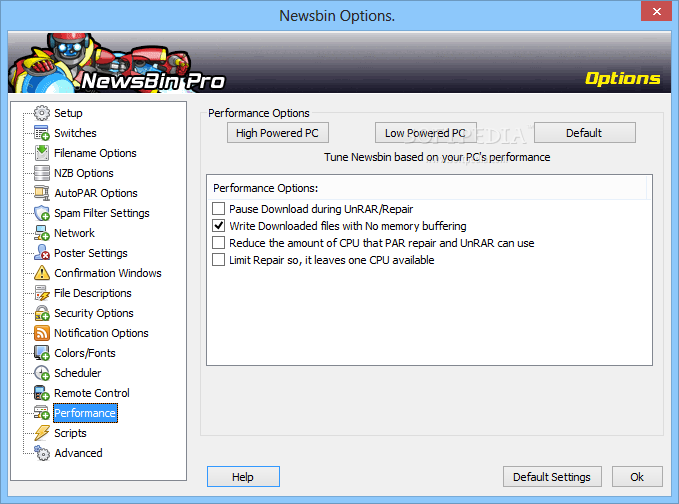Go to Filename Options
Image resolution: width=679 pixels, height=504 pixels.
(x=95, y=153)
